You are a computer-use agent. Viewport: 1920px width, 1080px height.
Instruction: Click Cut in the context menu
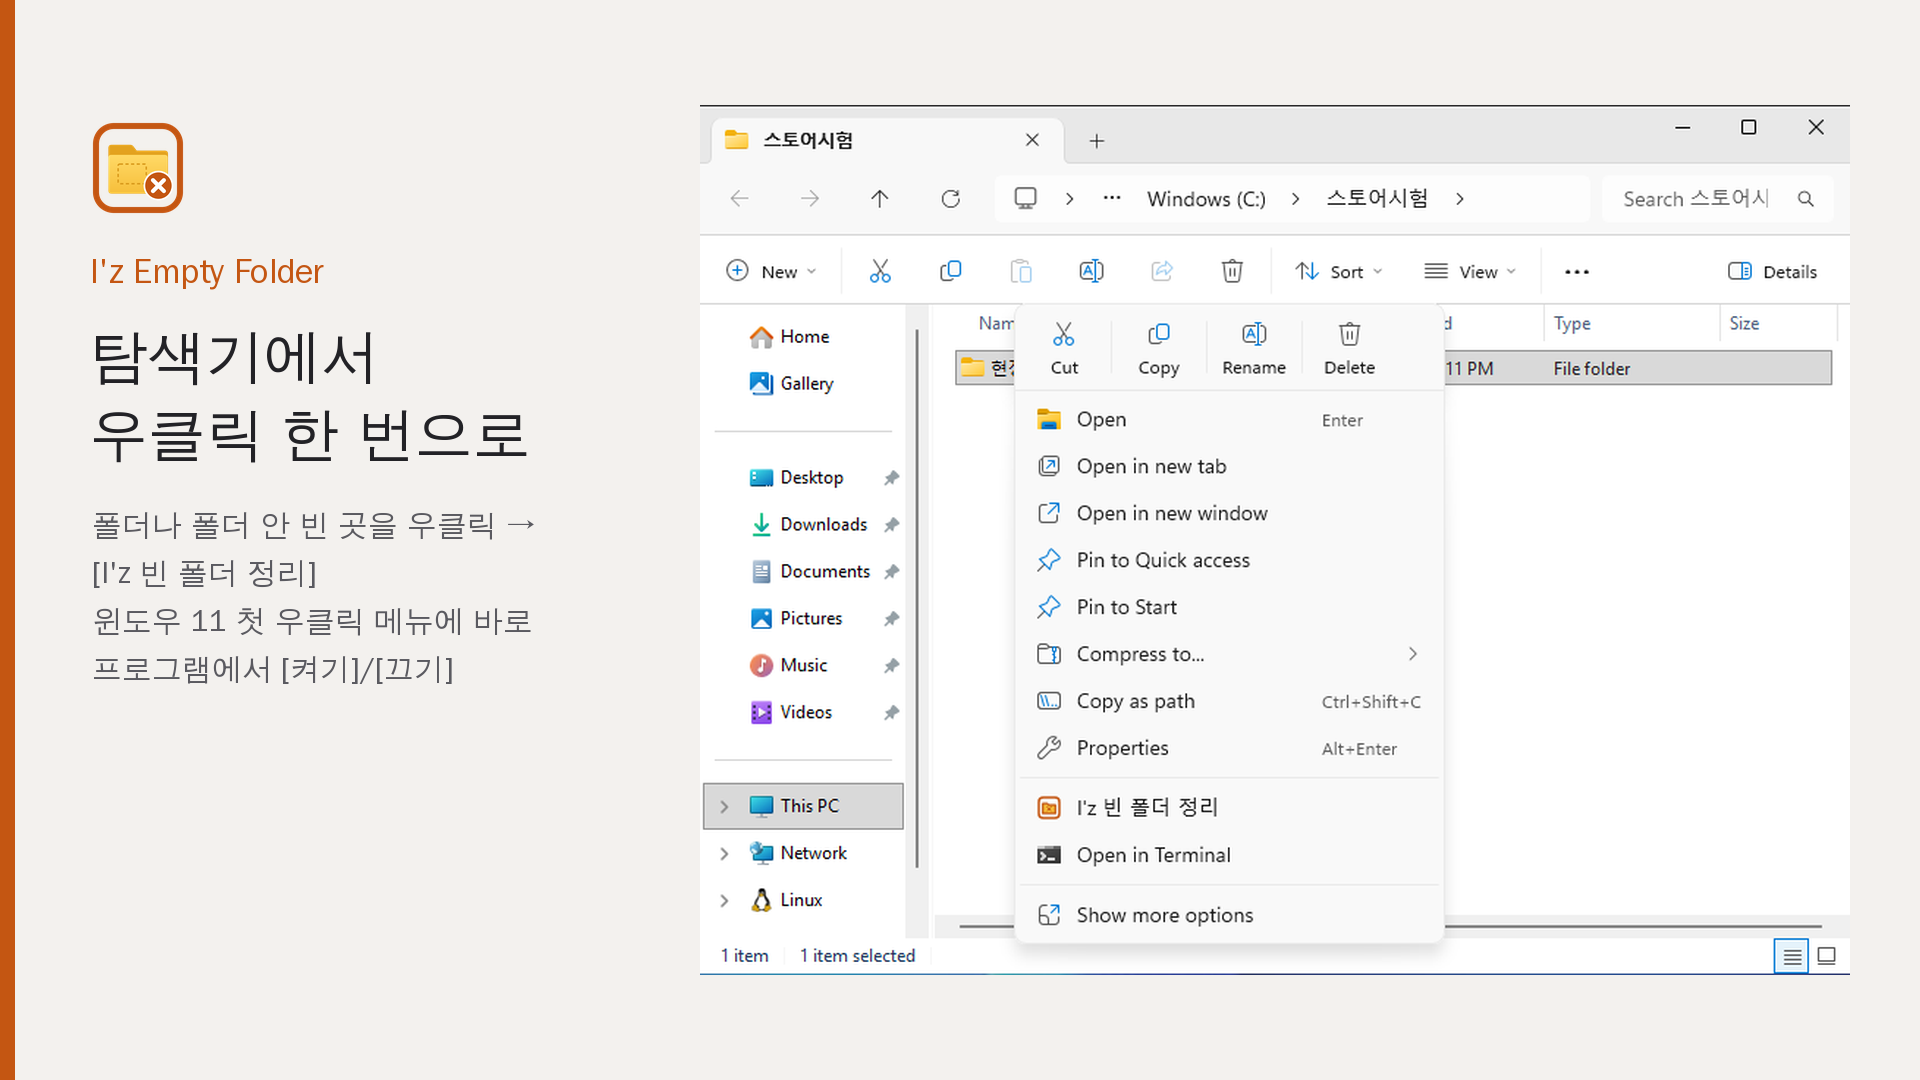pyautogui.click(x=1064, y=349)
